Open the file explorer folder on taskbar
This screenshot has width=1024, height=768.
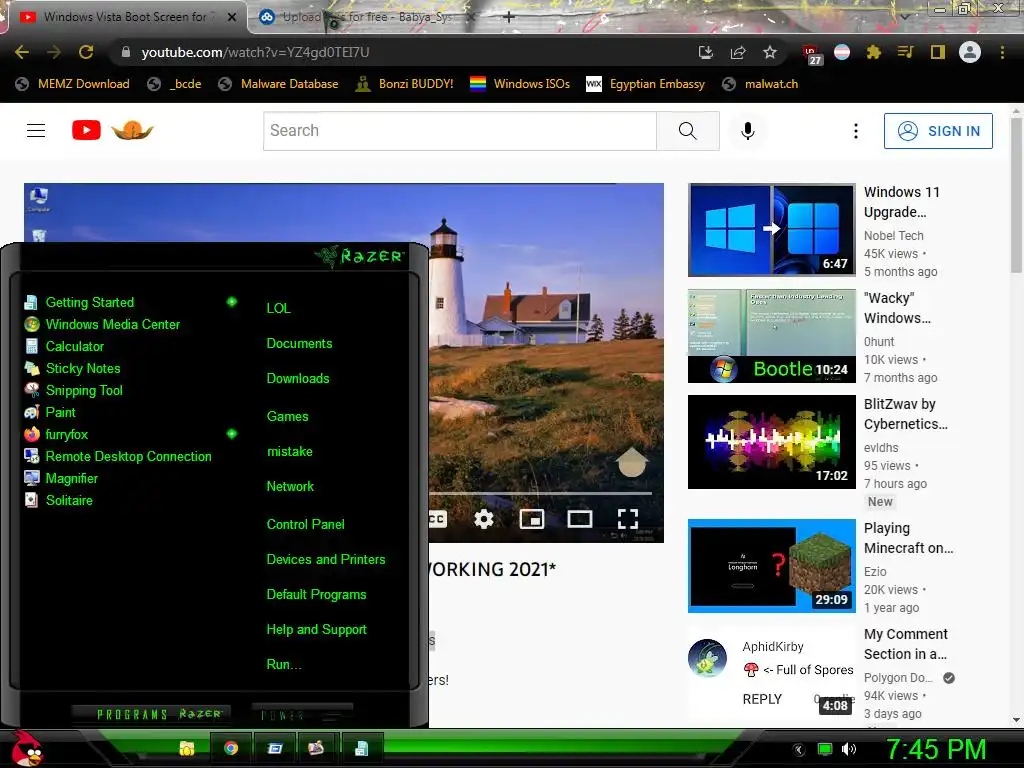pyautogui.click(x=187, y=748)
